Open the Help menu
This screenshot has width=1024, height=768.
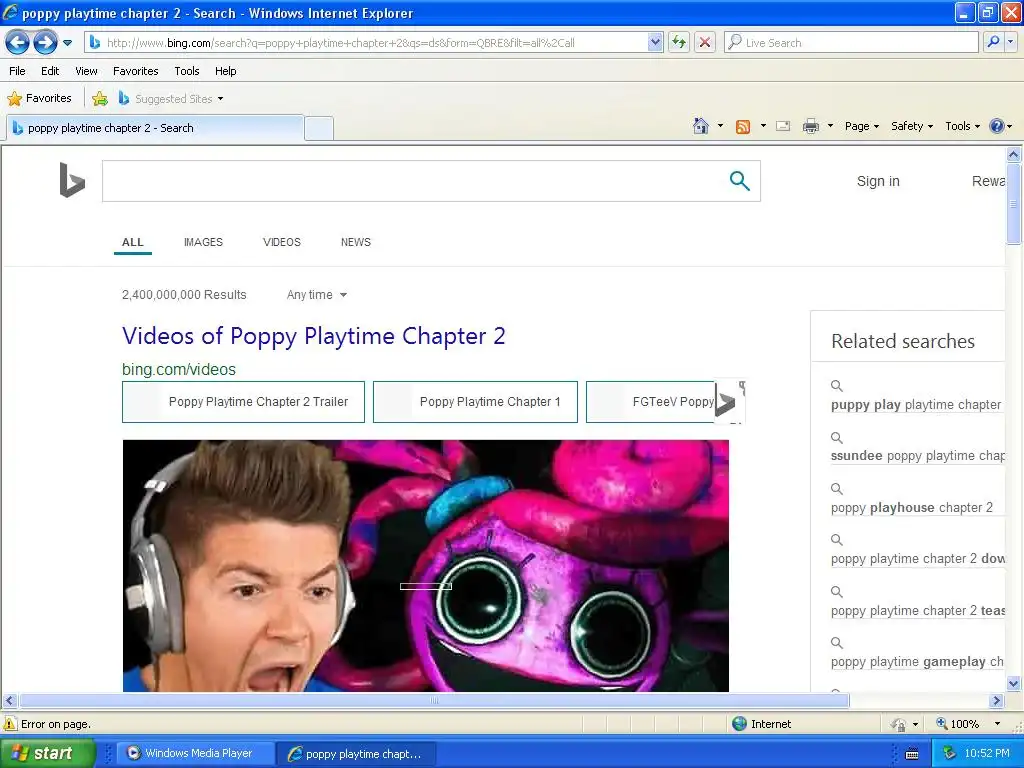pos(225,71)
